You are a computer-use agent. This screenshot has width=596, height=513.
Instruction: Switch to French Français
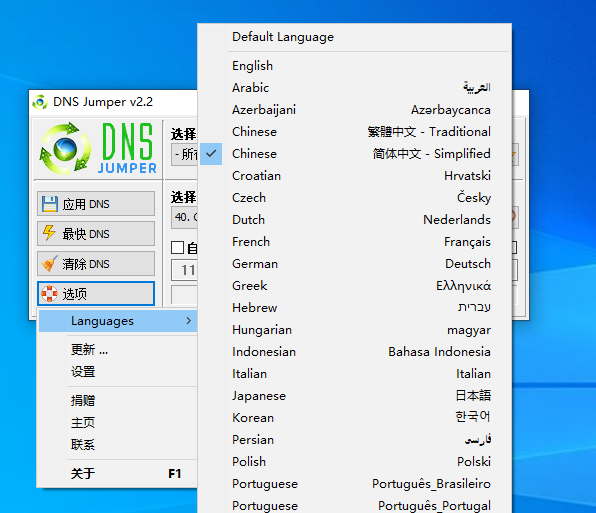(355, 242)
